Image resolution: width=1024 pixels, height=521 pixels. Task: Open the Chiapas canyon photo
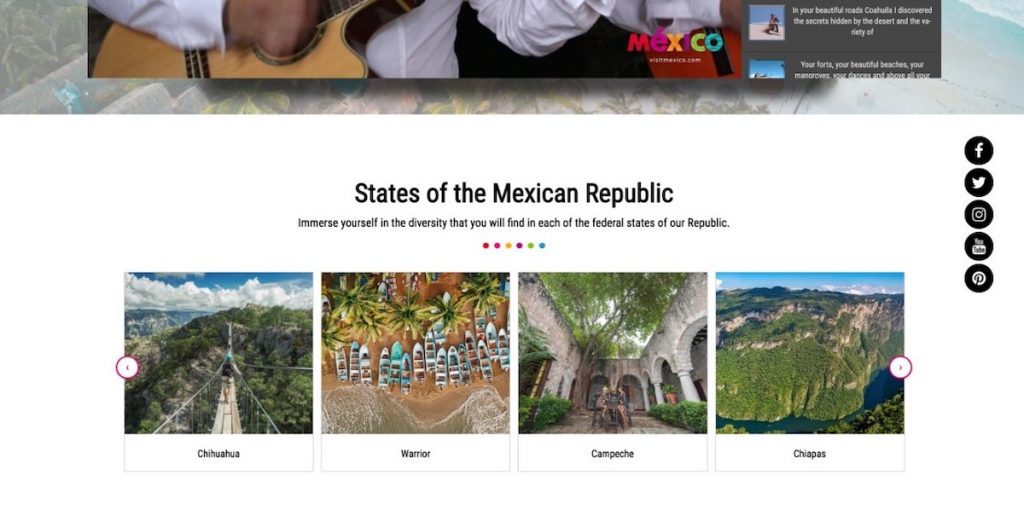[x=810, y=353]
